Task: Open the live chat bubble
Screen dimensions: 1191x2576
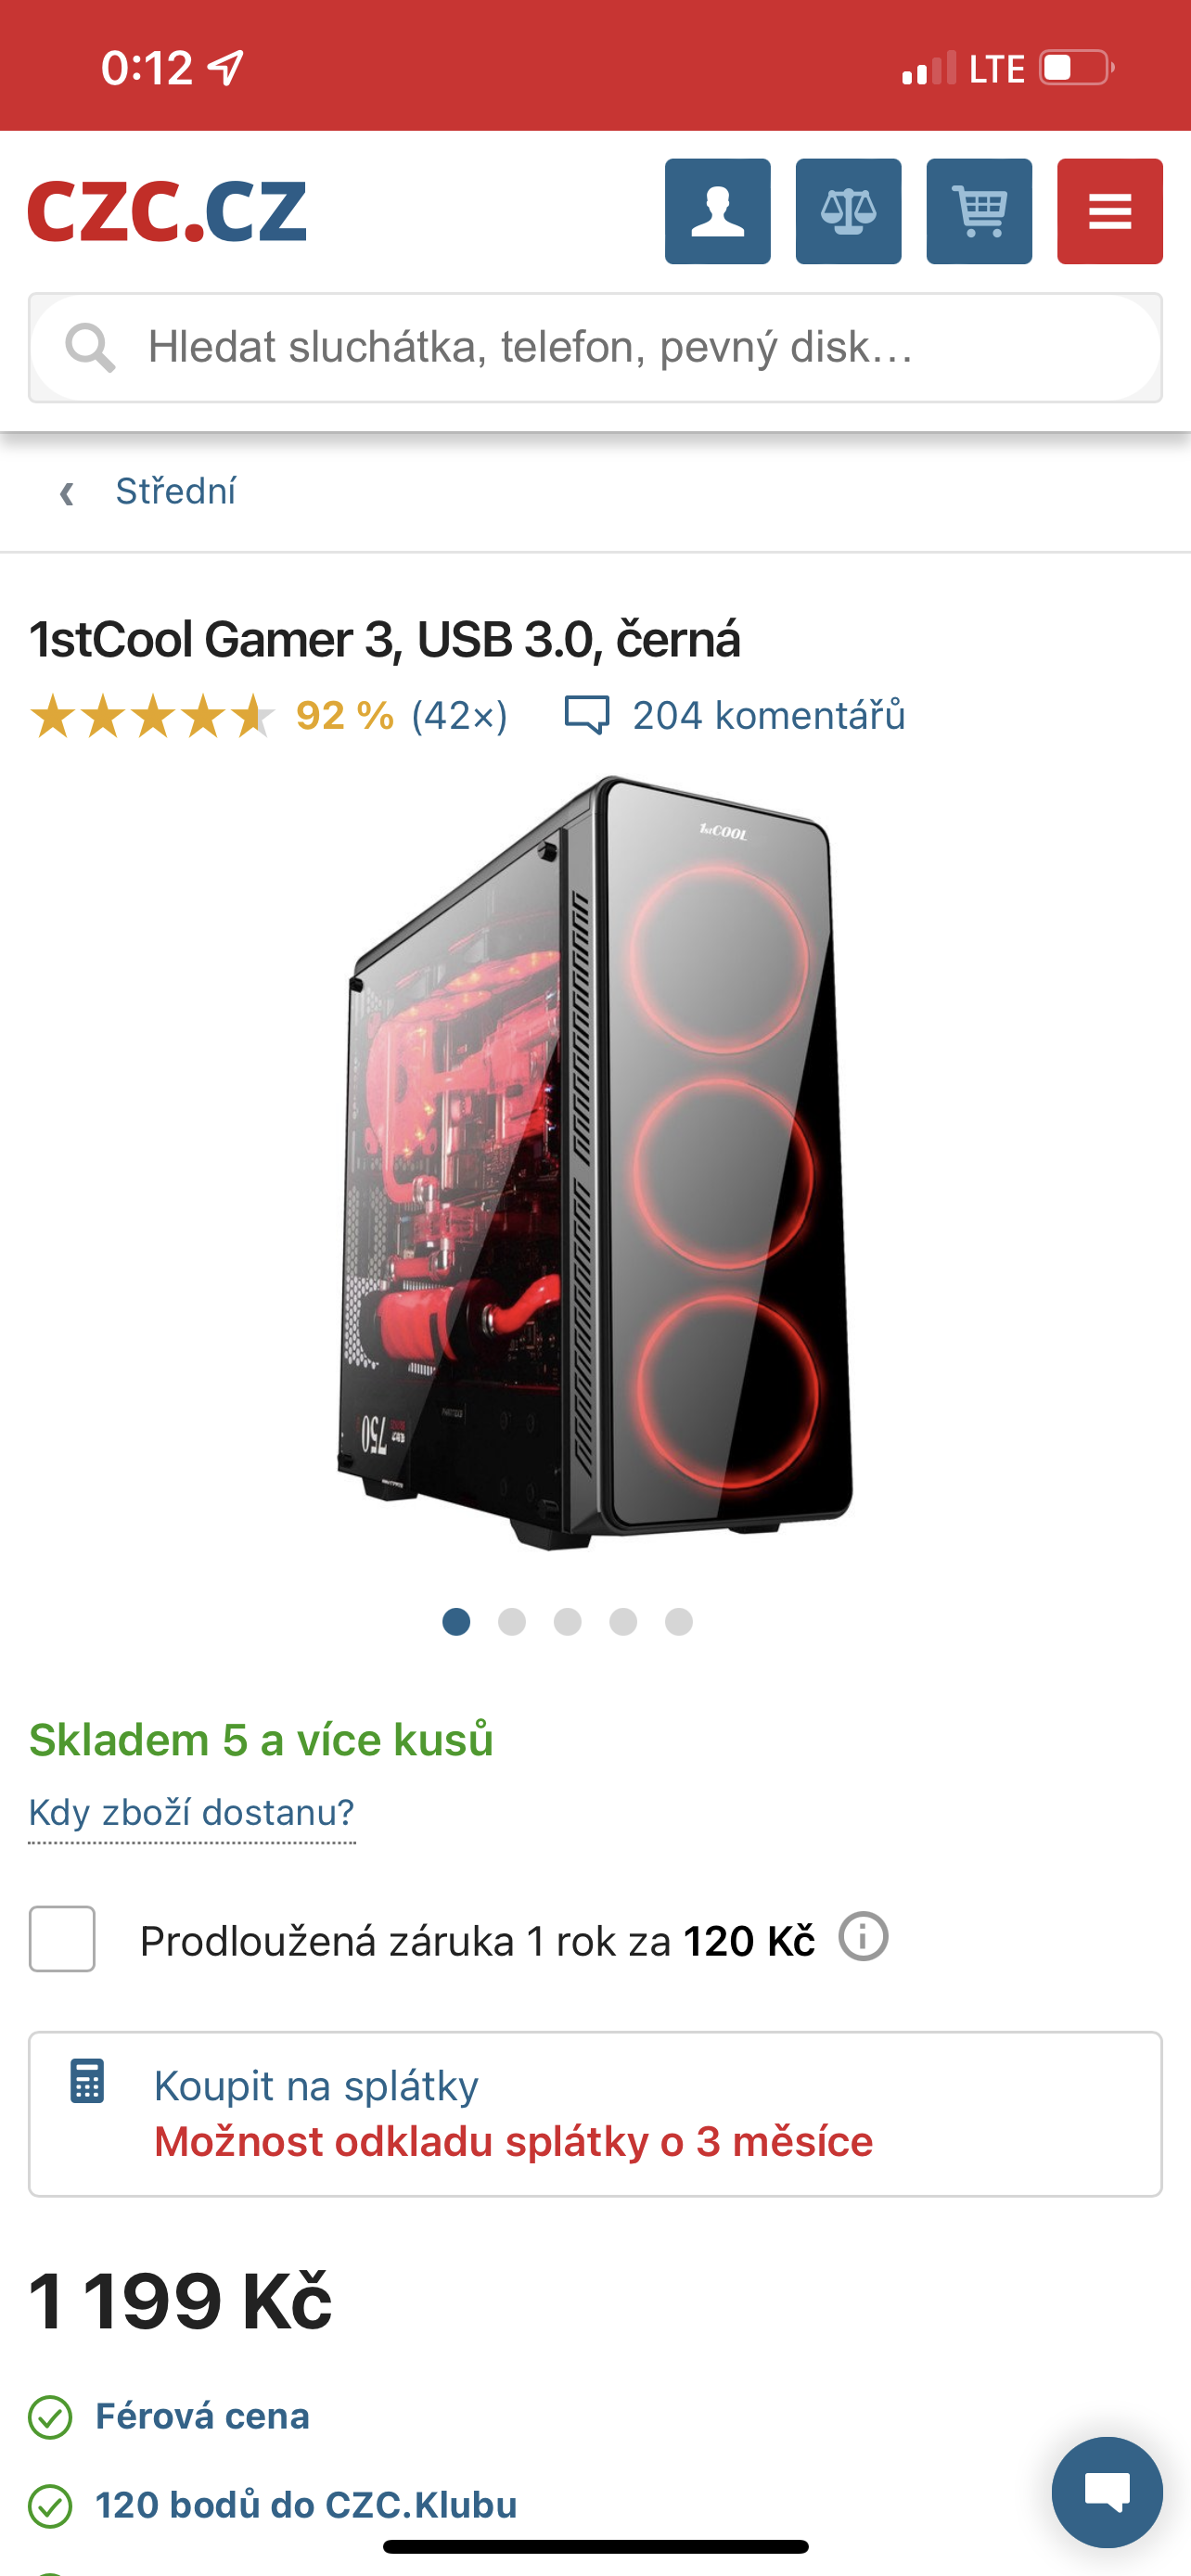Action: tap(1107, 2492)
